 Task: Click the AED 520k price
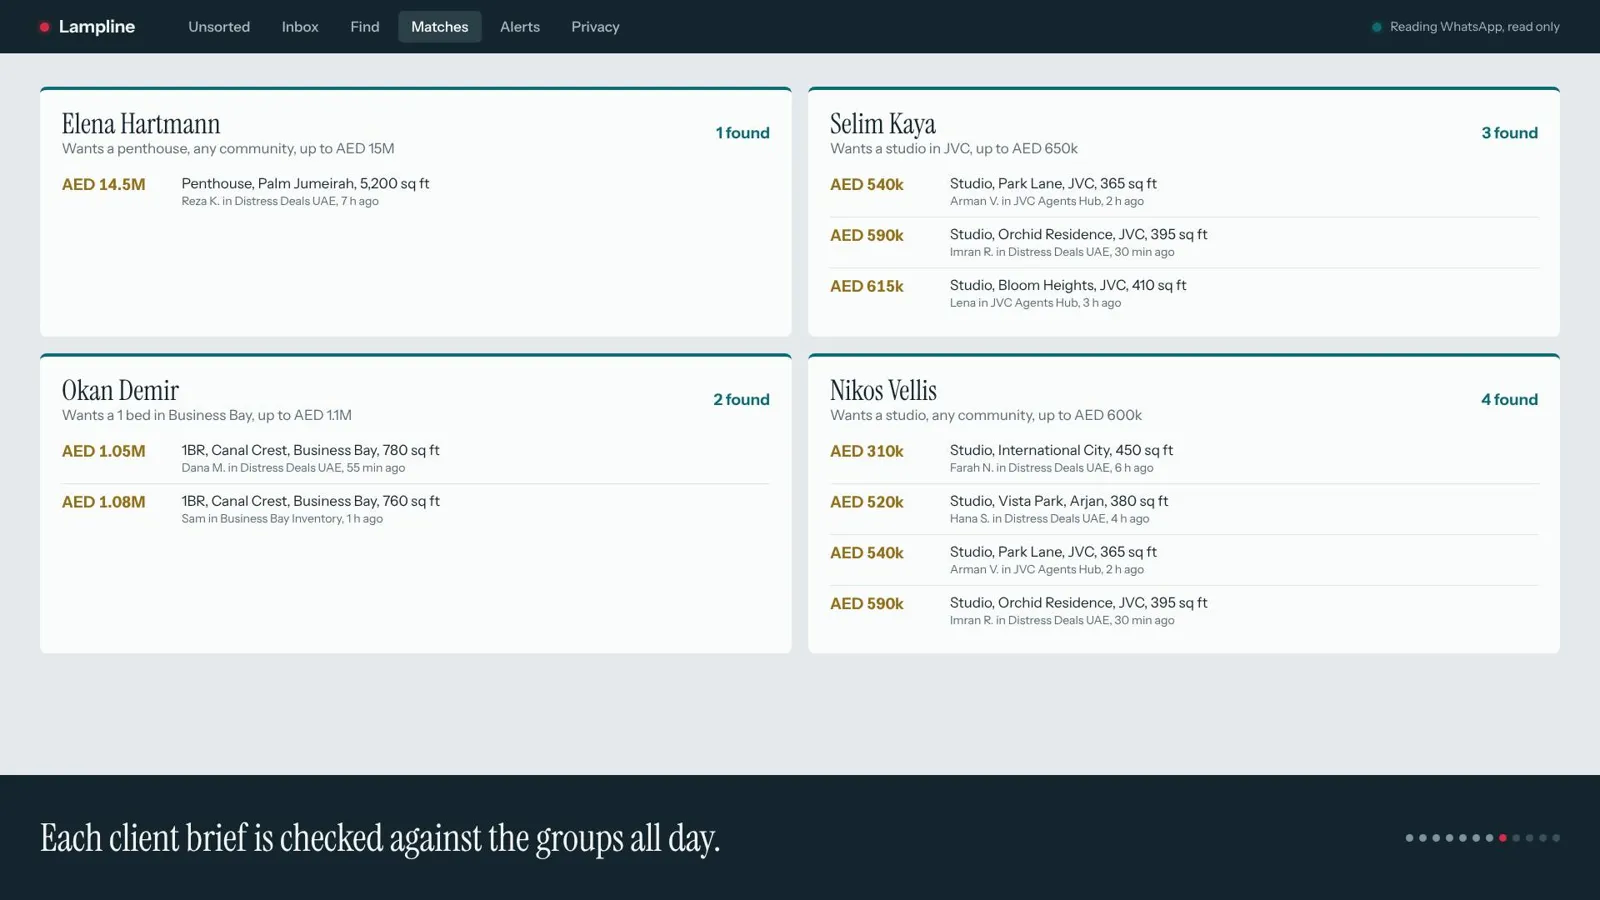(x=867, y=503)
